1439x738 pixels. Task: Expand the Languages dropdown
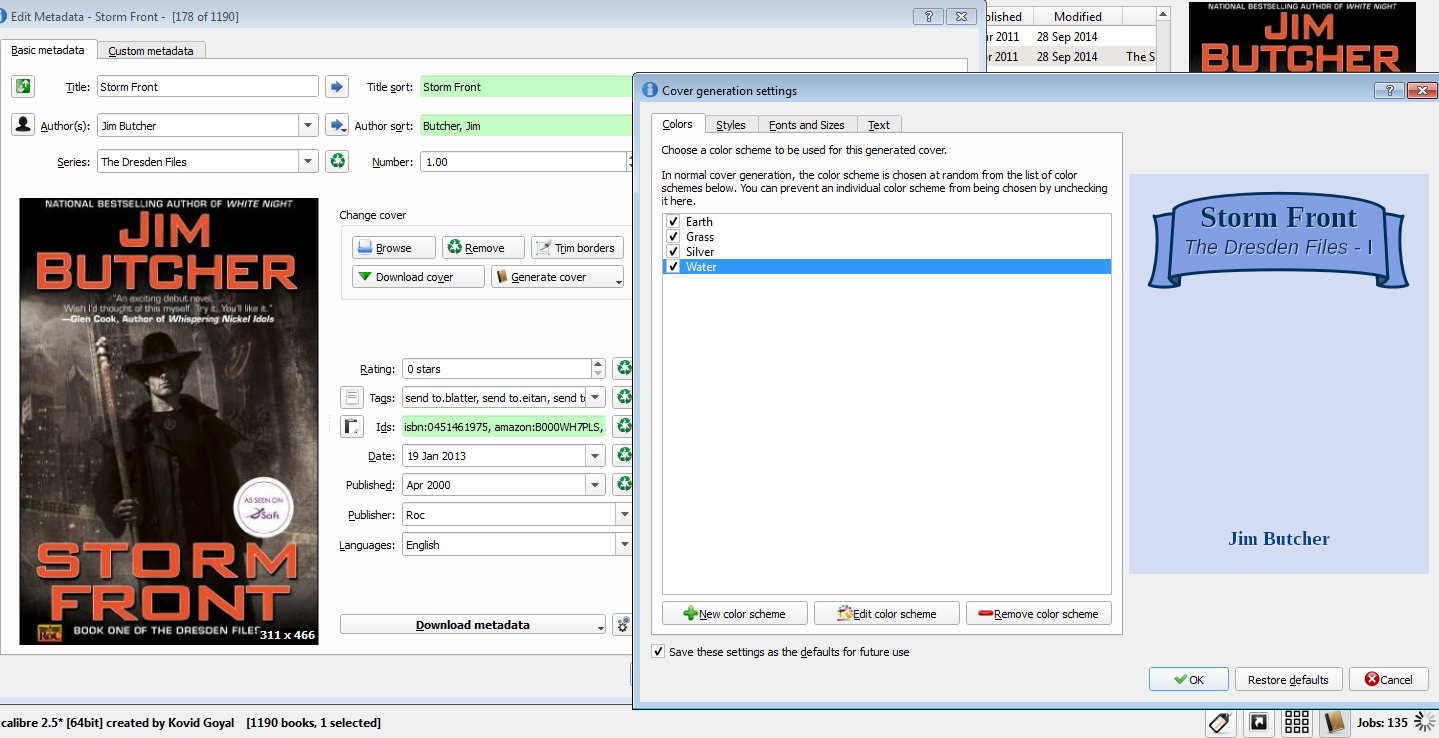pyautogui.click(x=624, y=545)
